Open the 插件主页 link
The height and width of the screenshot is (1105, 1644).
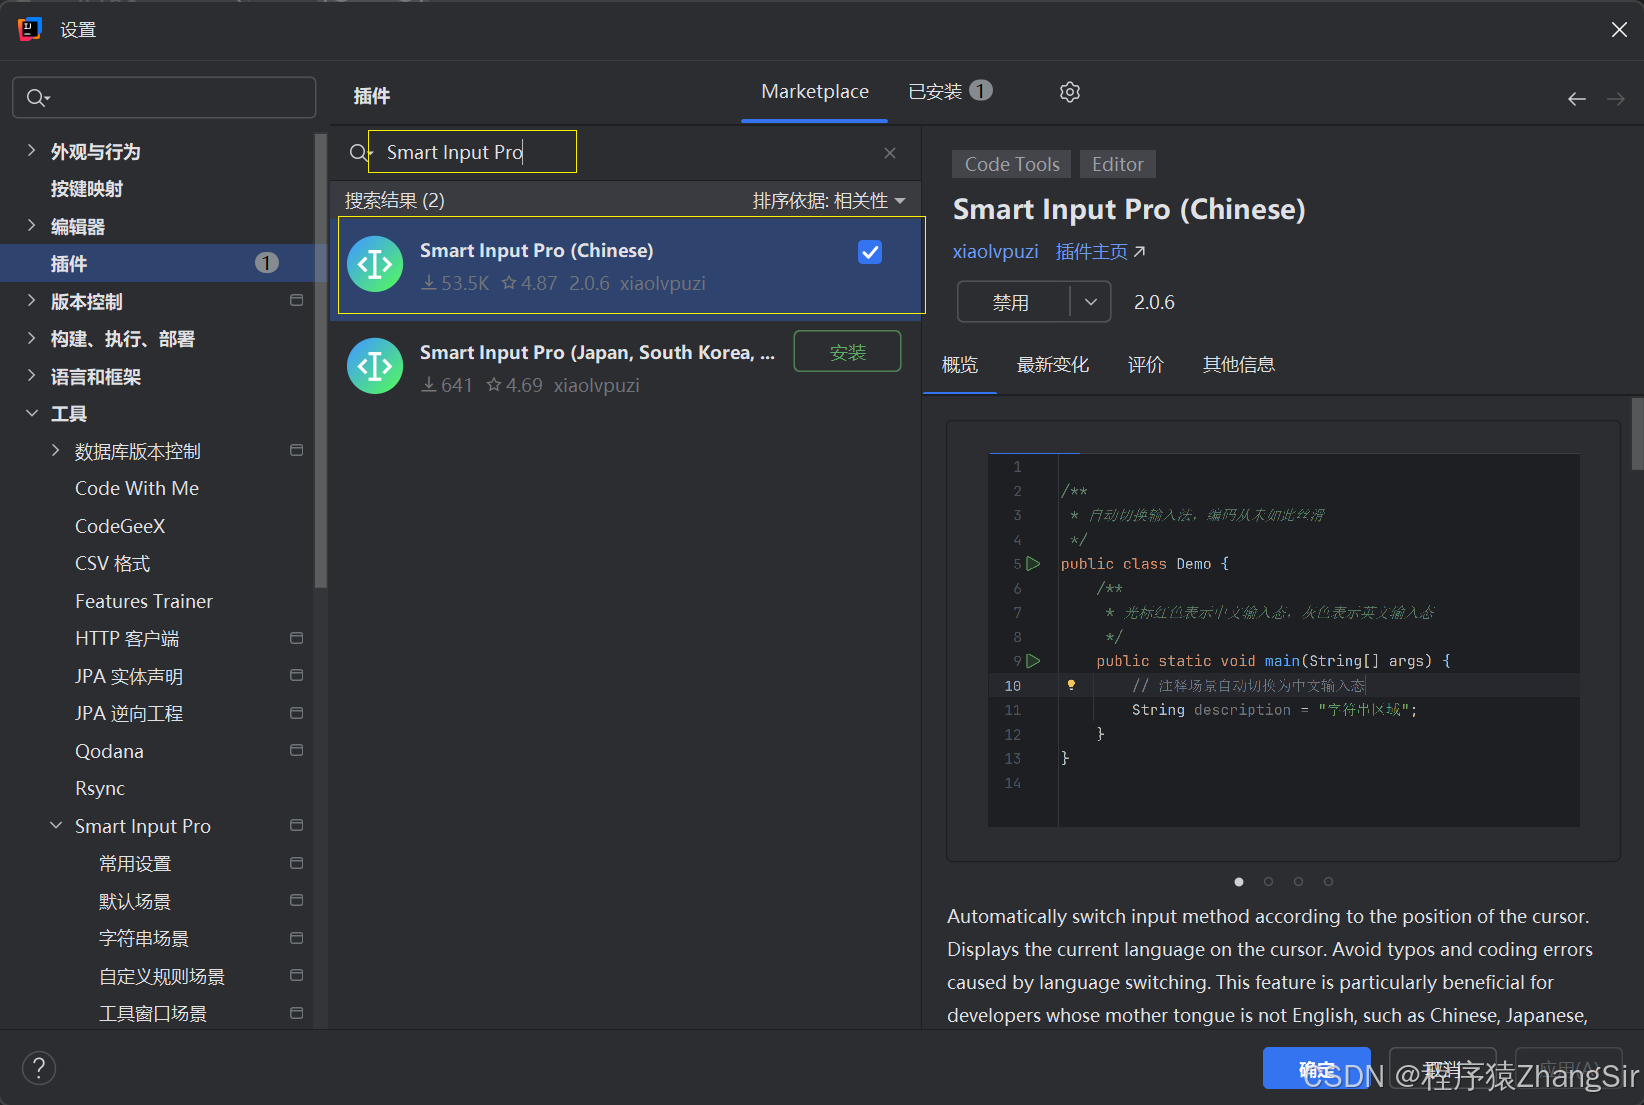1091,252
